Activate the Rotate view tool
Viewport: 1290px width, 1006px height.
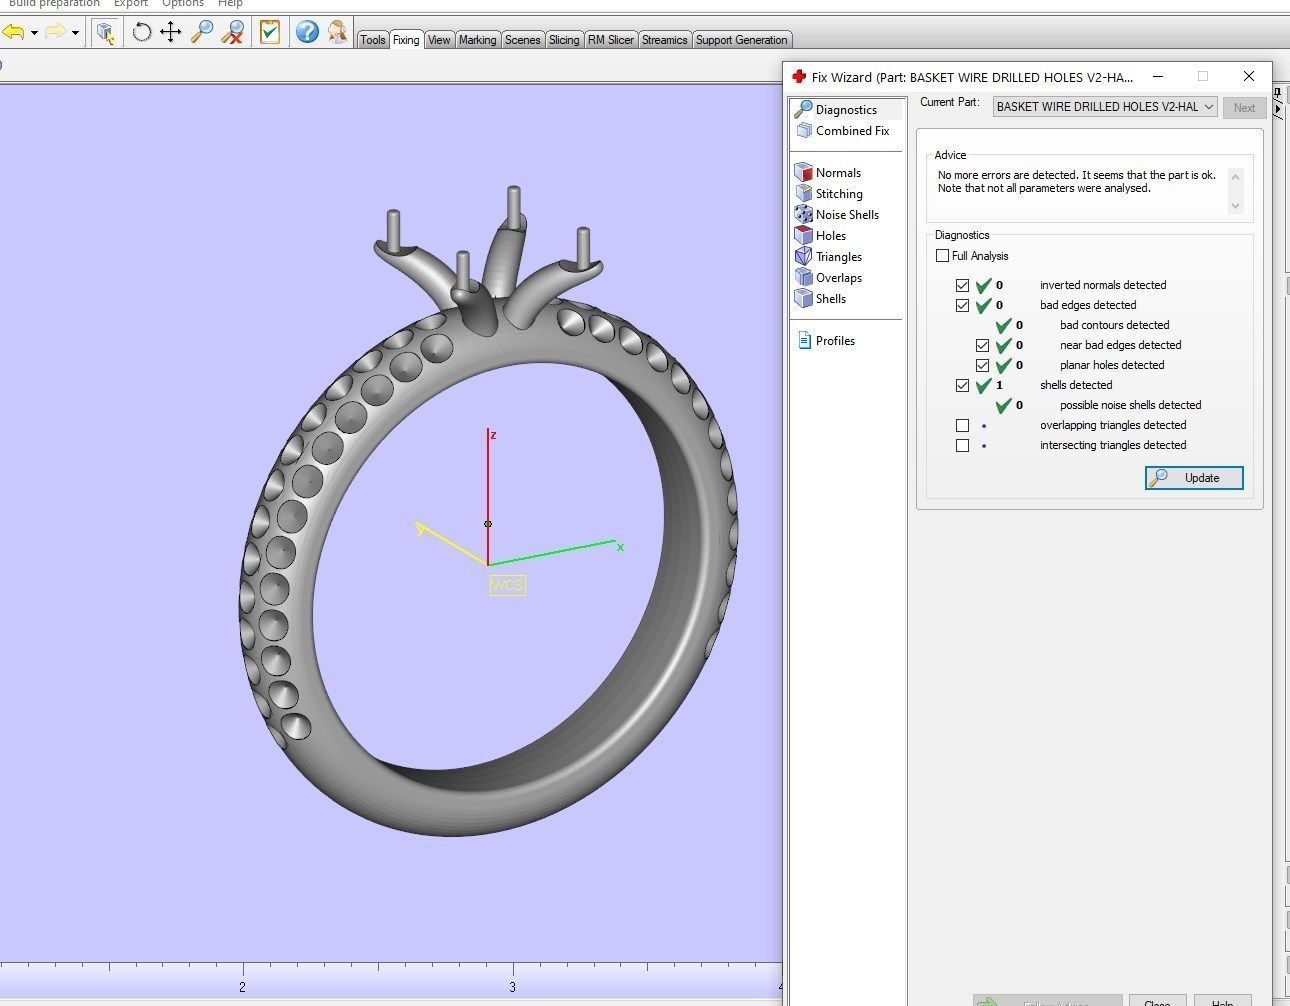142,32
